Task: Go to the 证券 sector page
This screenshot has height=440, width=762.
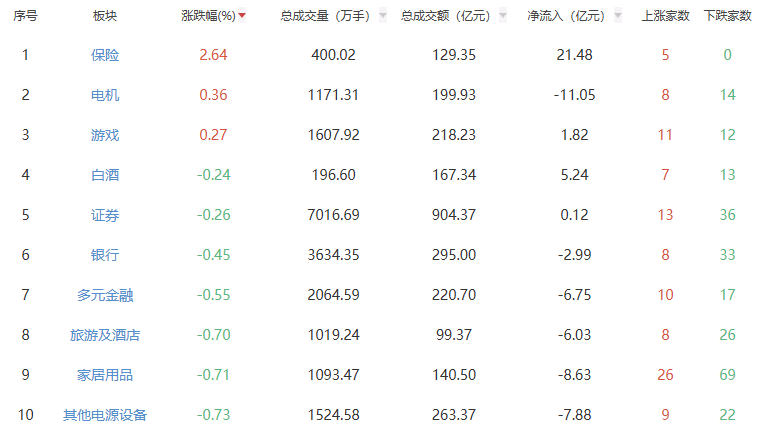Action: 105,215
